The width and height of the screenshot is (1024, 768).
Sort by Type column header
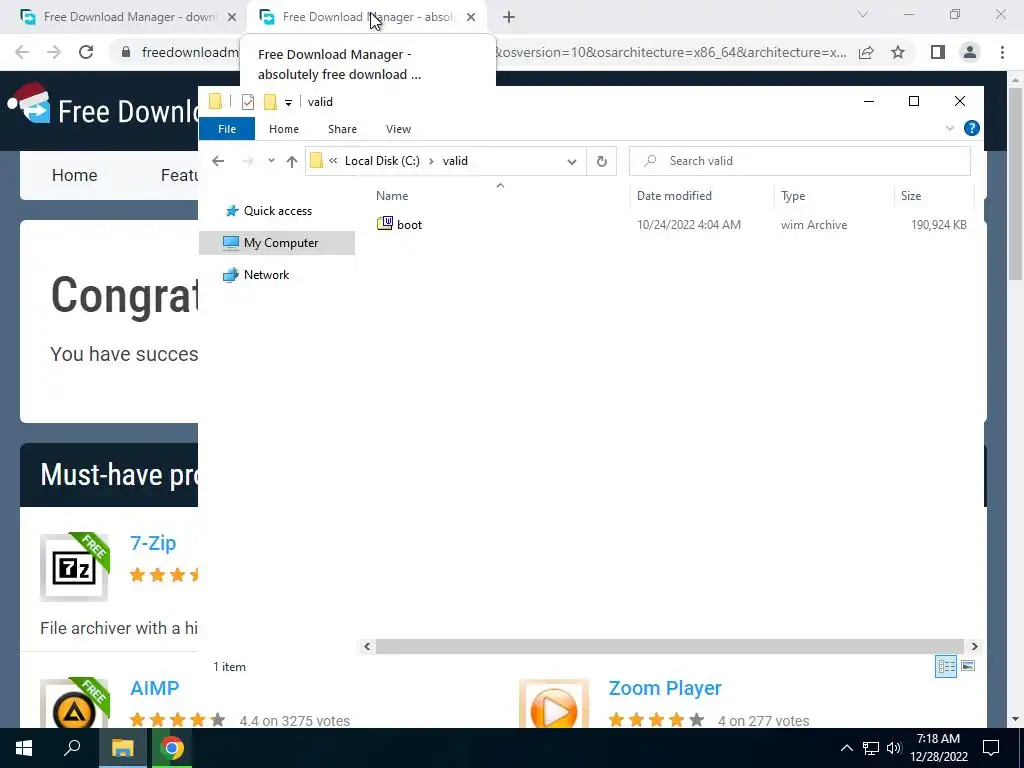pyautogui.click(x=793, y=196)
